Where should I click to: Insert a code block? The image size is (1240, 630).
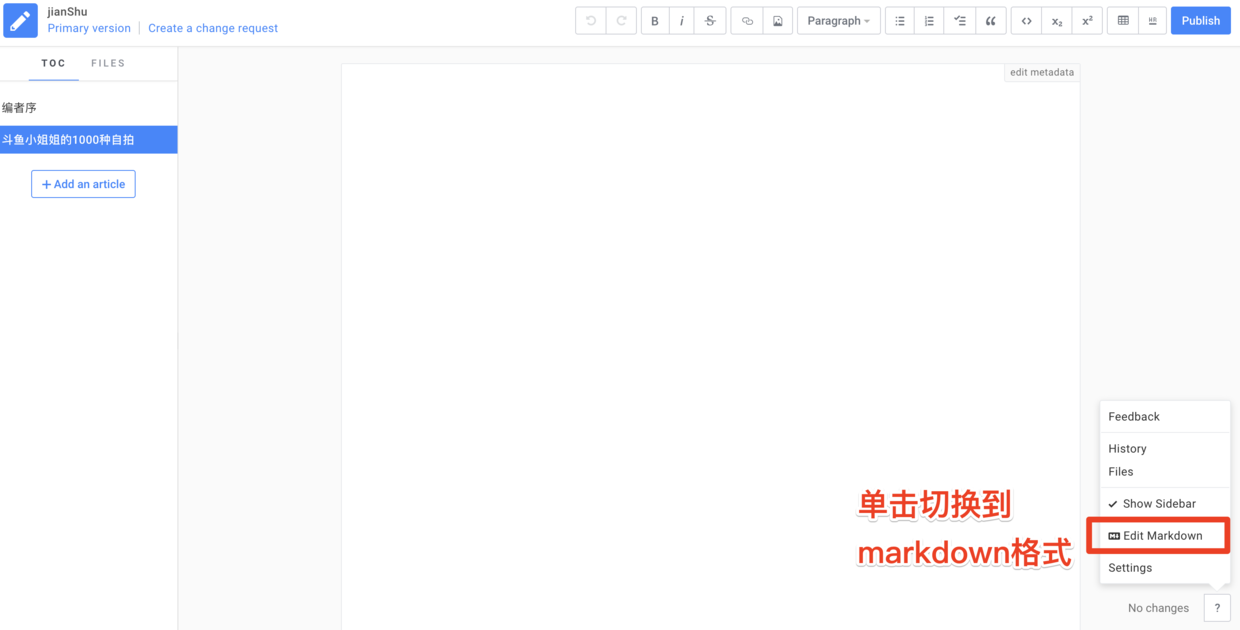[x=1025, y=20]
